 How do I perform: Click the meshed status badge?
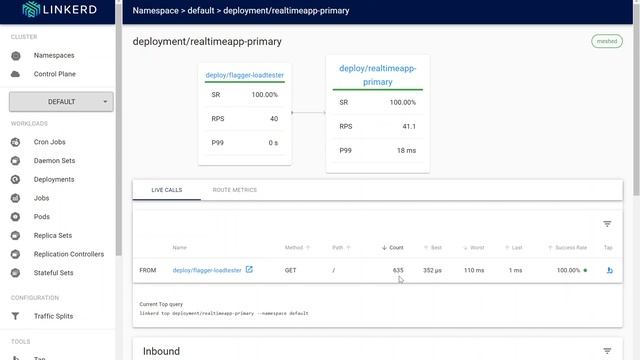coord(607,41)
